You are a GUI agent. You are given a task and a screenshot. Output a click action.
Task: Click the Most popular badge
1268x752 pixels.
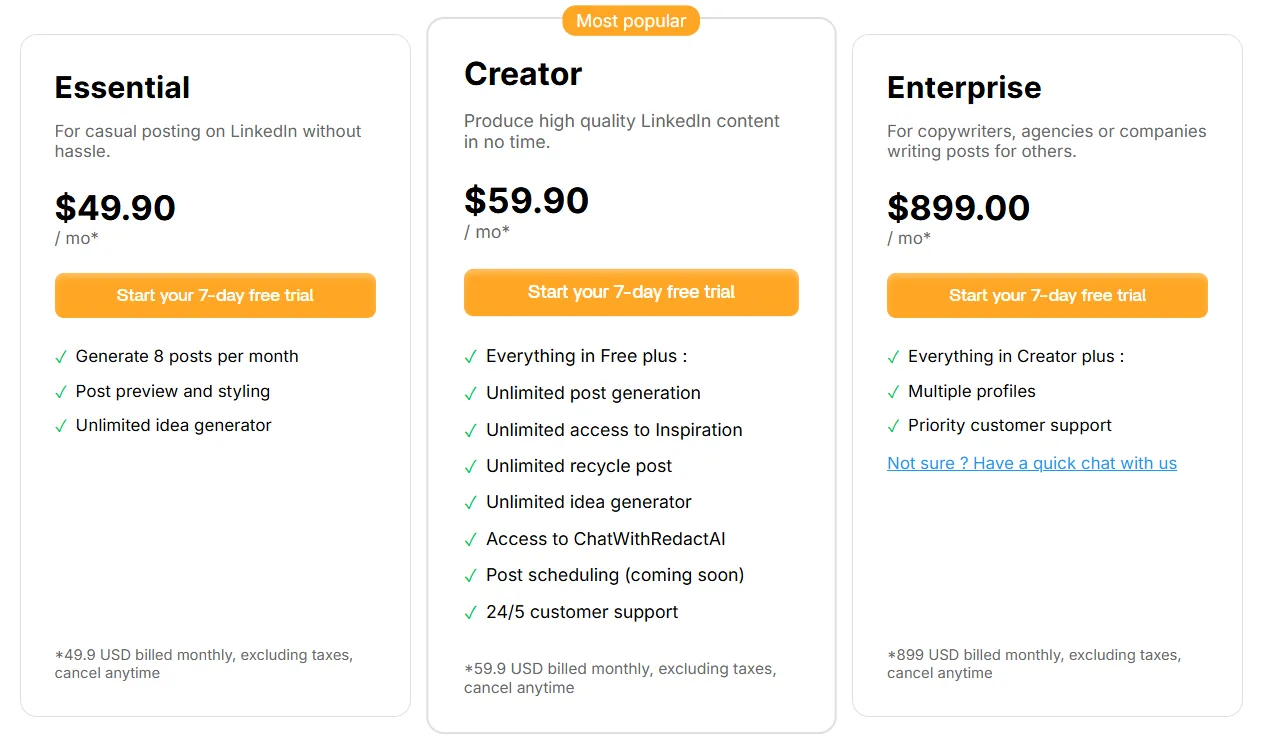pyautogui.click(x=631, y=21)
